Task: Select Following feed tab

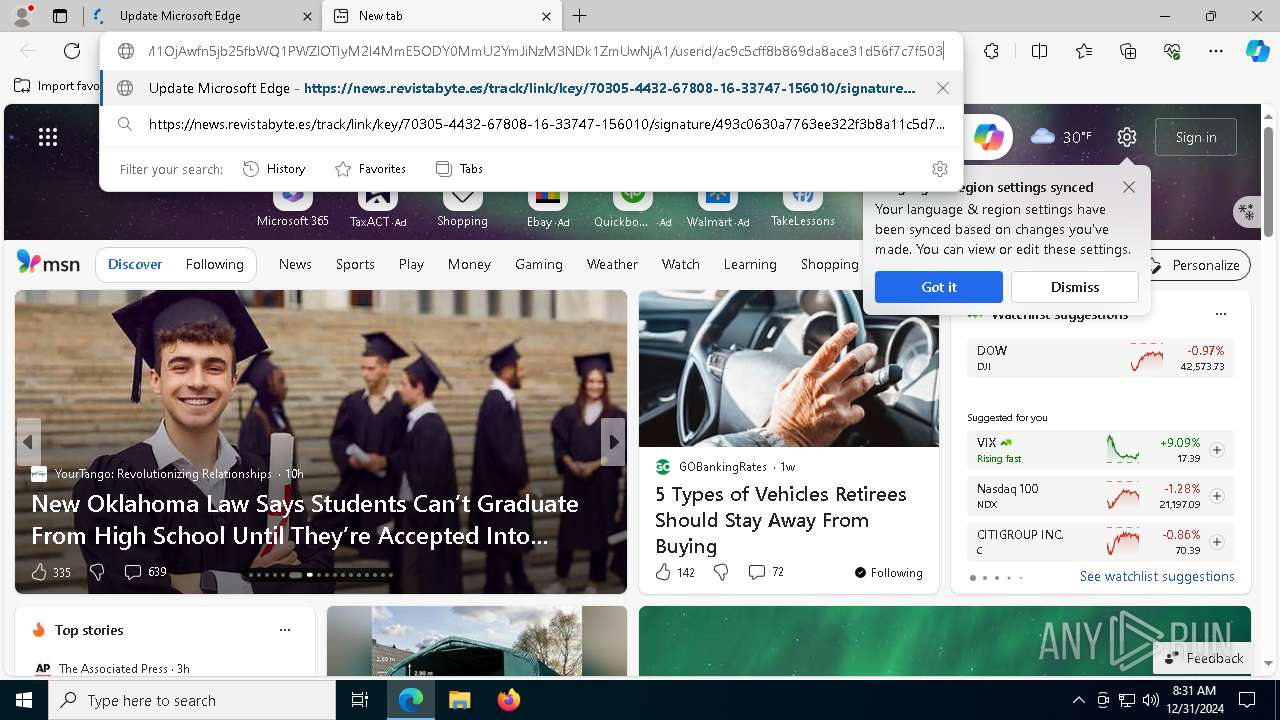Action: 214,264
